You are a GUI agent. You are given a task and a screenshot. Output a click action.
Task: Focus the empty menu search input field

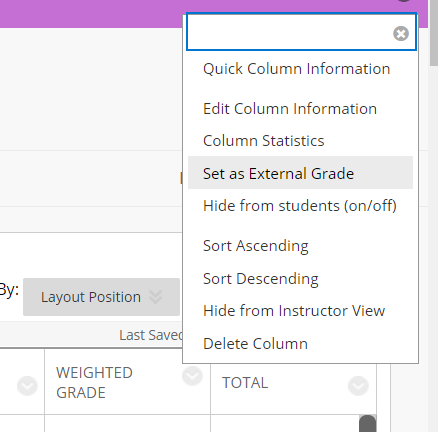290,32
